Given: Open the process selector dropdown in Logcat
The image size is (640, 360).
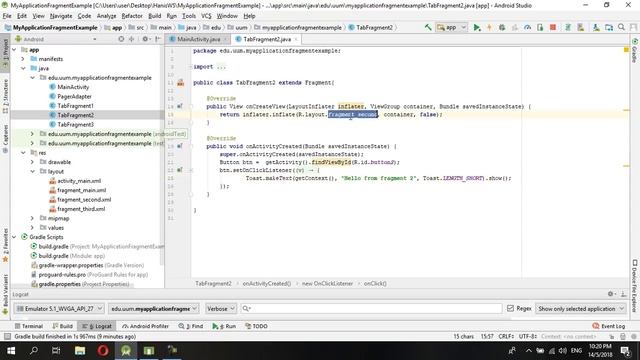Looking at the screenshot, I should click(154, 309).
